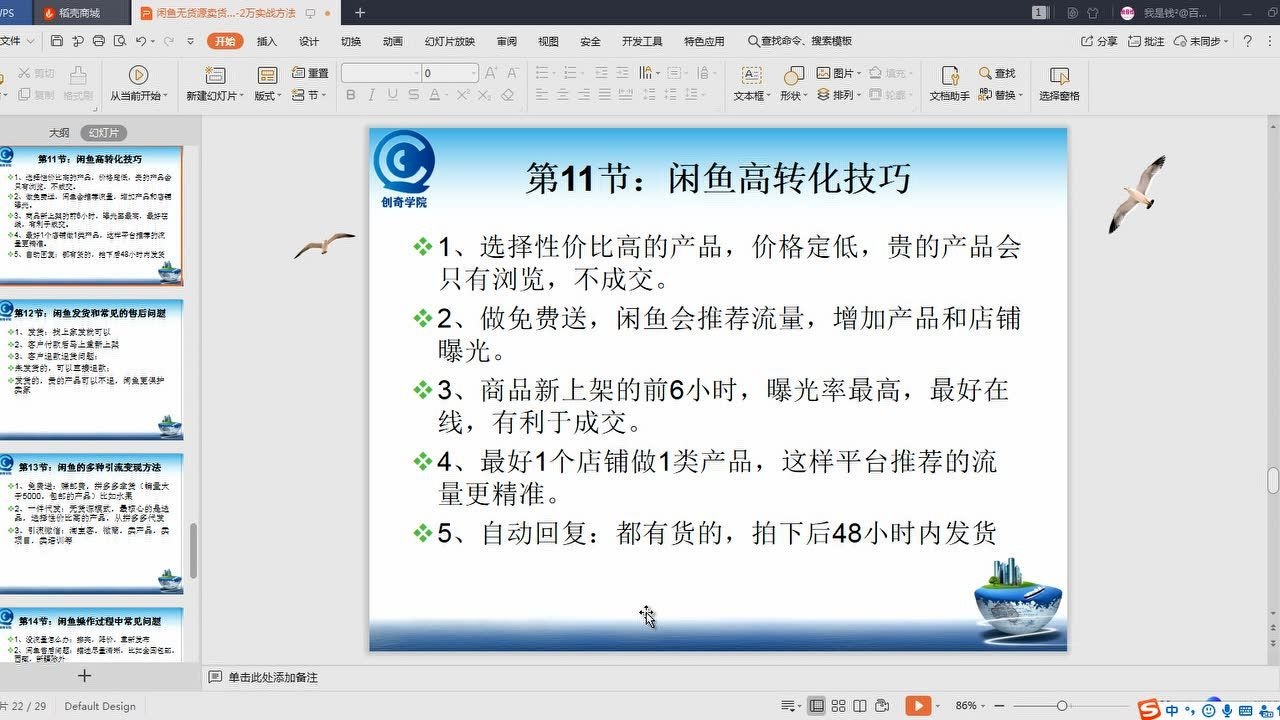
Task: Open the Transitions (切换) ribbon tab
Action: (351, 41)
